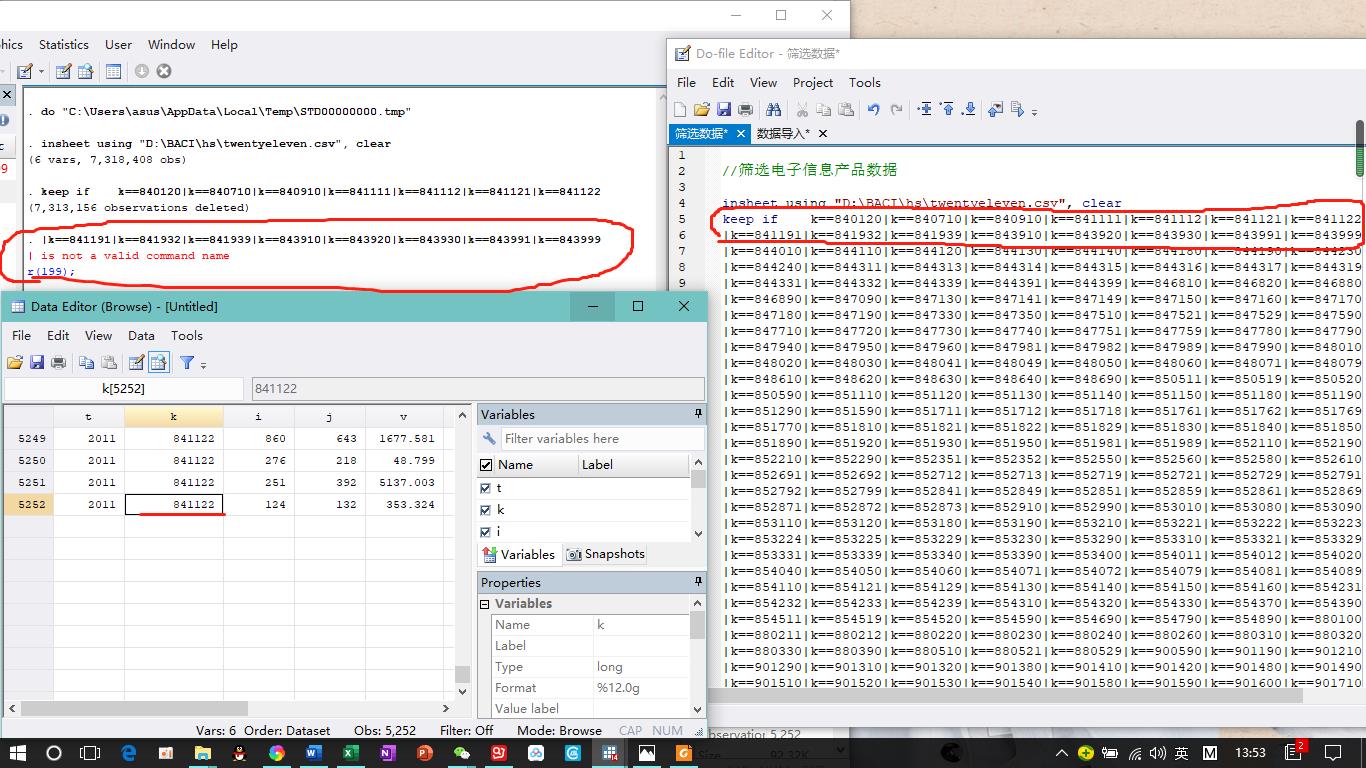Screen dimensions: 1366x768
Task: Open the Windows Start menu
Action: pos(18,752)
